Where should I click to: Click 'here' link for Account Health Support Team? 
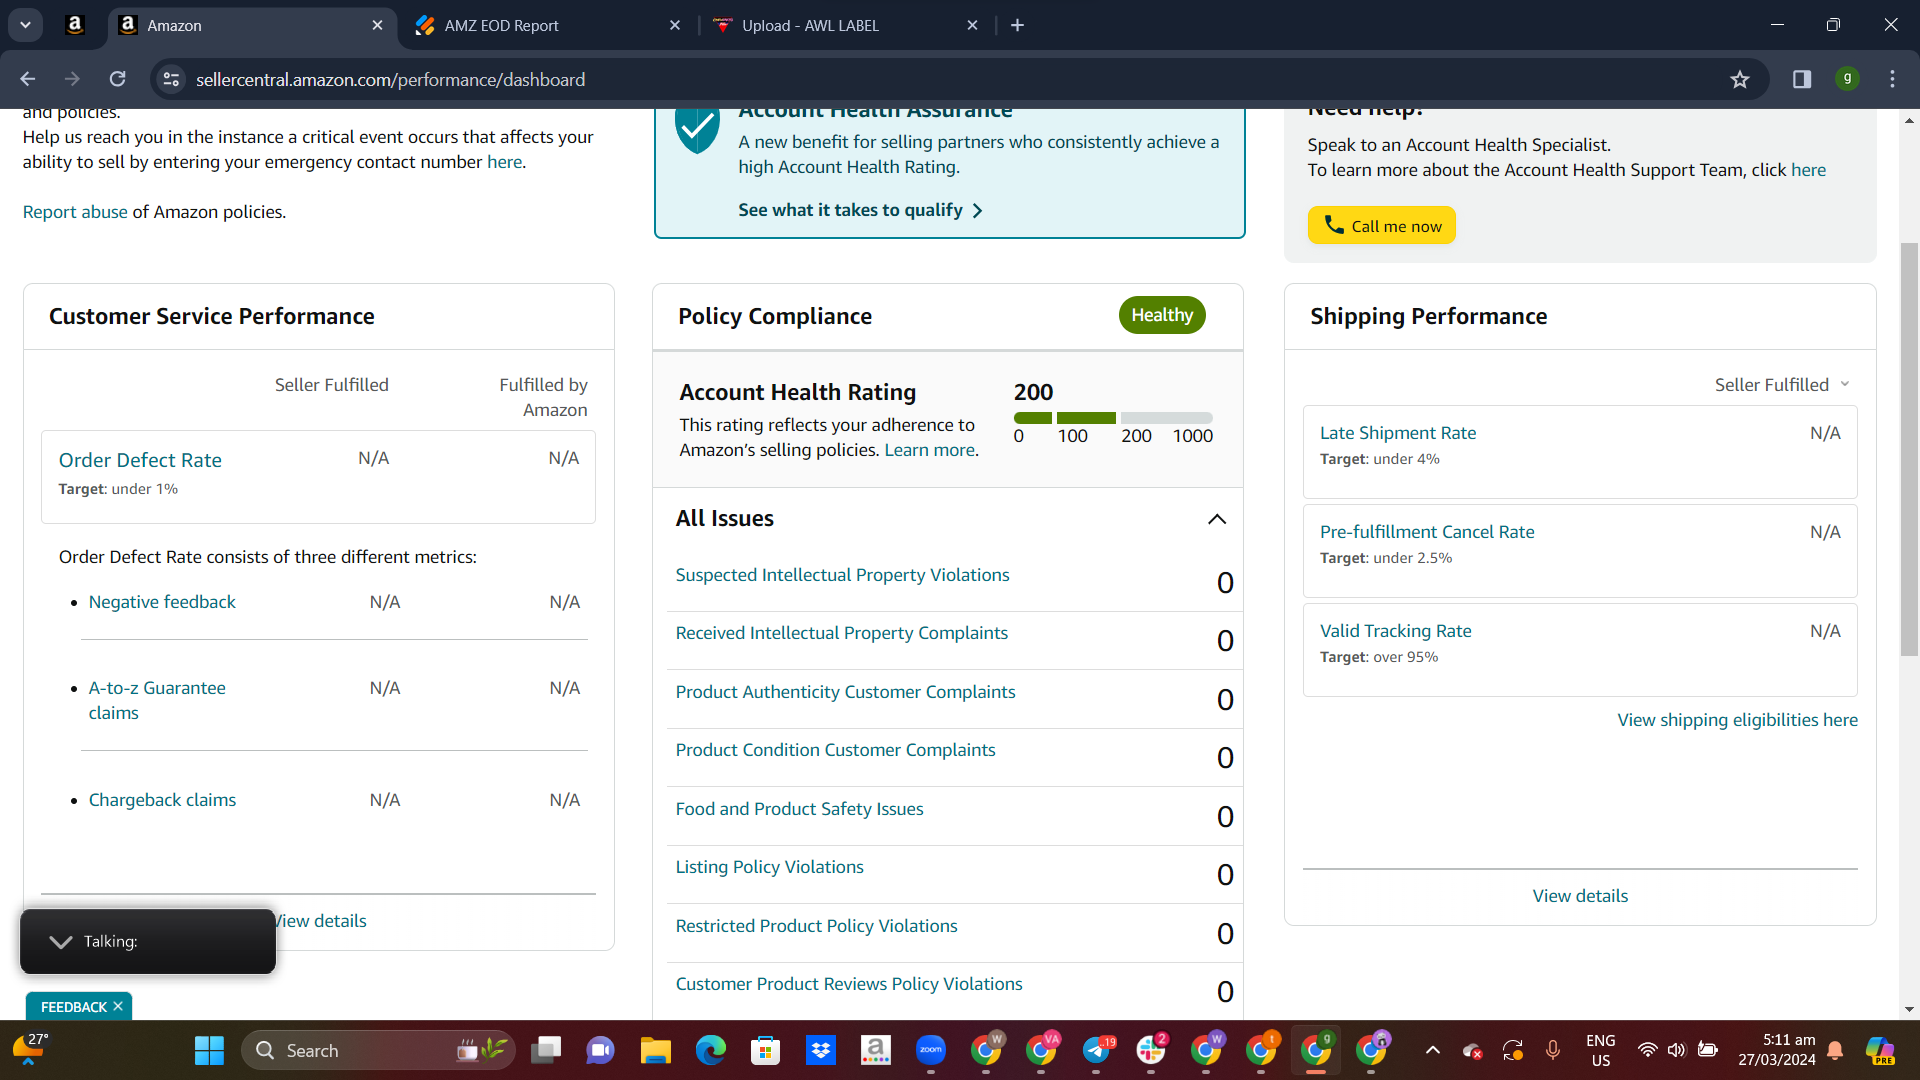(1808, 170)
